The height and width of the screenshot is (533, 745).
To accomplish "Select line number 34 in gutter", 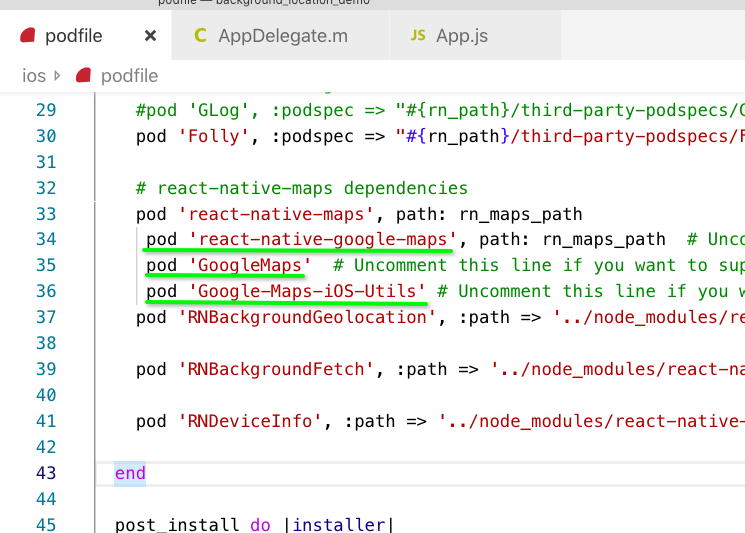I will pos(46,239).
